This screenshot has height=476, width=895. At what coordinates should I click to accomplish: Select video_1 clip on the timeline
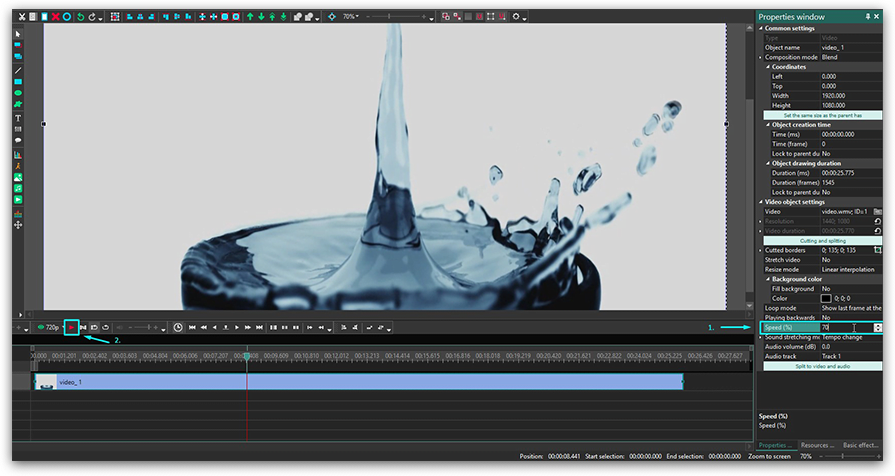pos(358,382)
